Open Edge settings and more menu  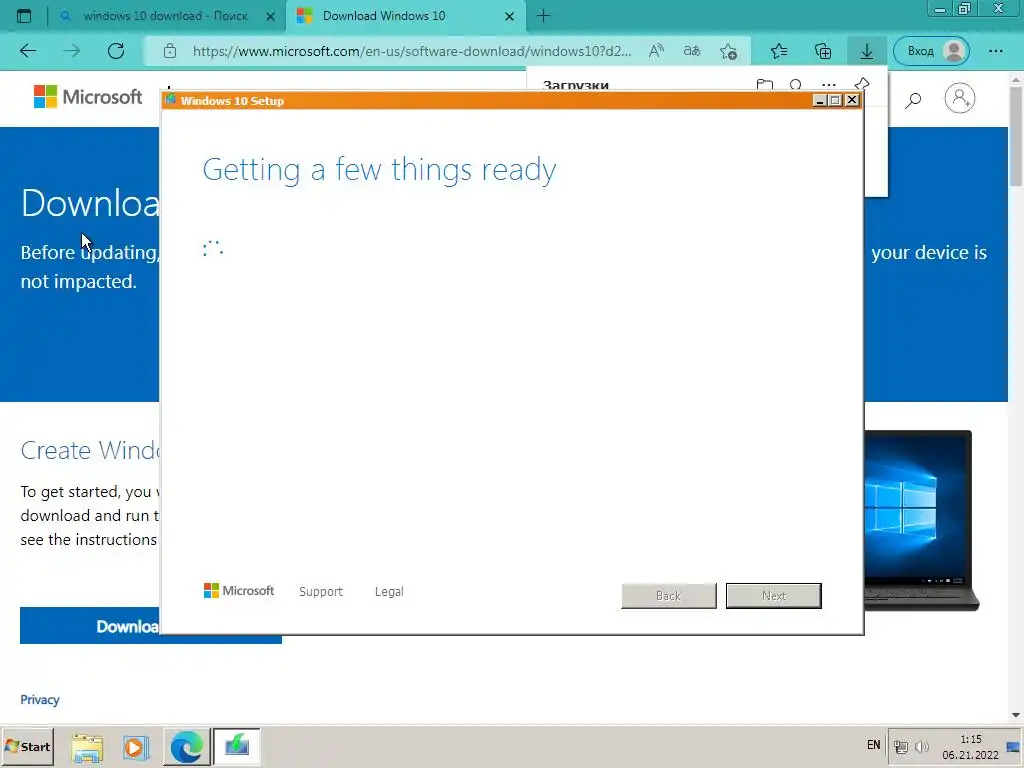(x=995, y=51)
